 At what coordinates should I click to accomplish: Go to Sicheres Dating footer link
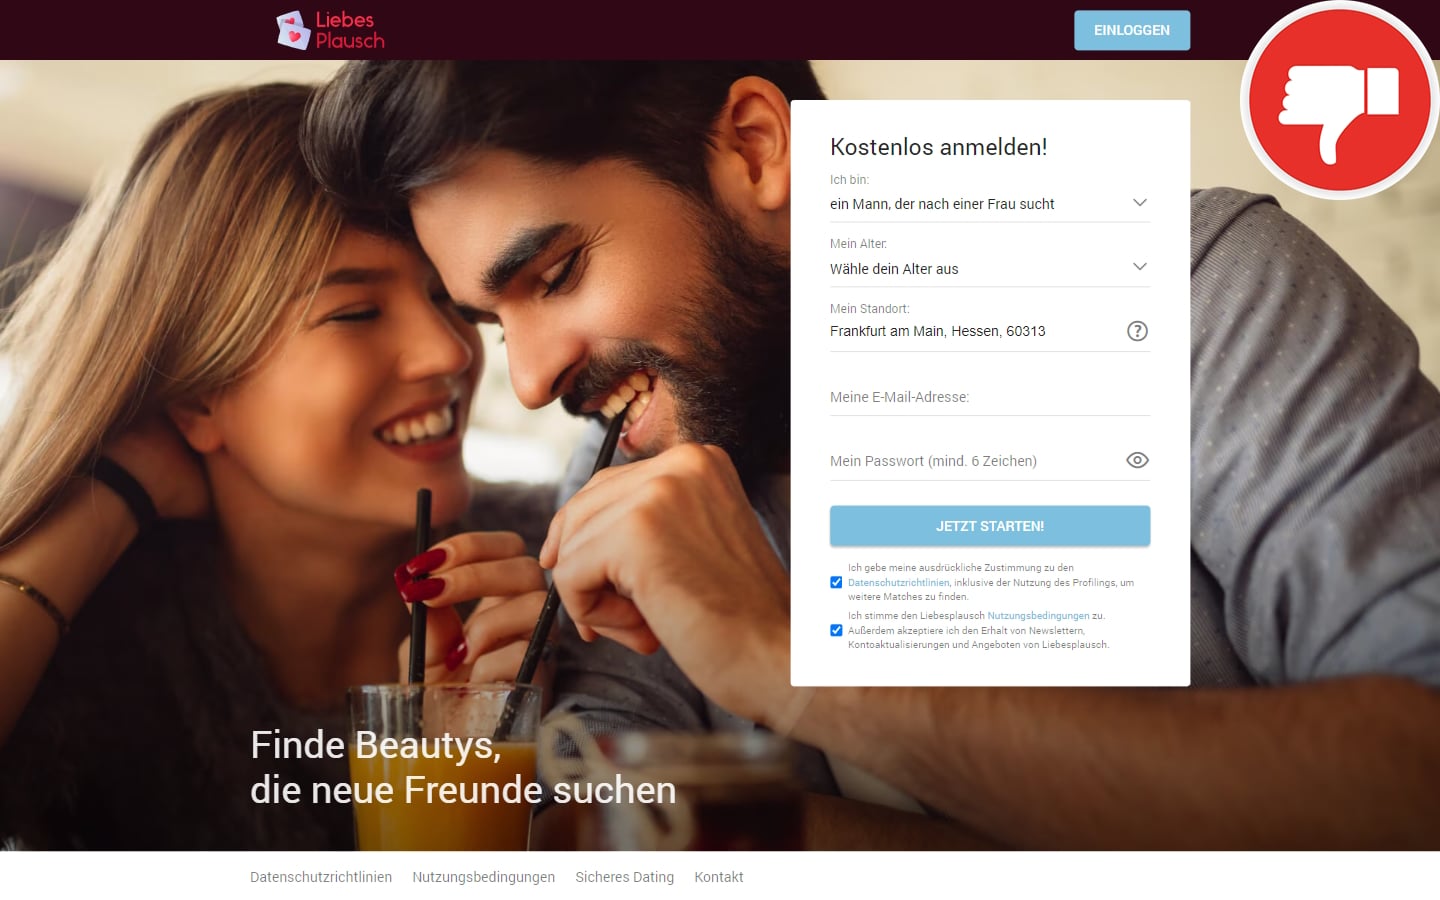(624, 877)
